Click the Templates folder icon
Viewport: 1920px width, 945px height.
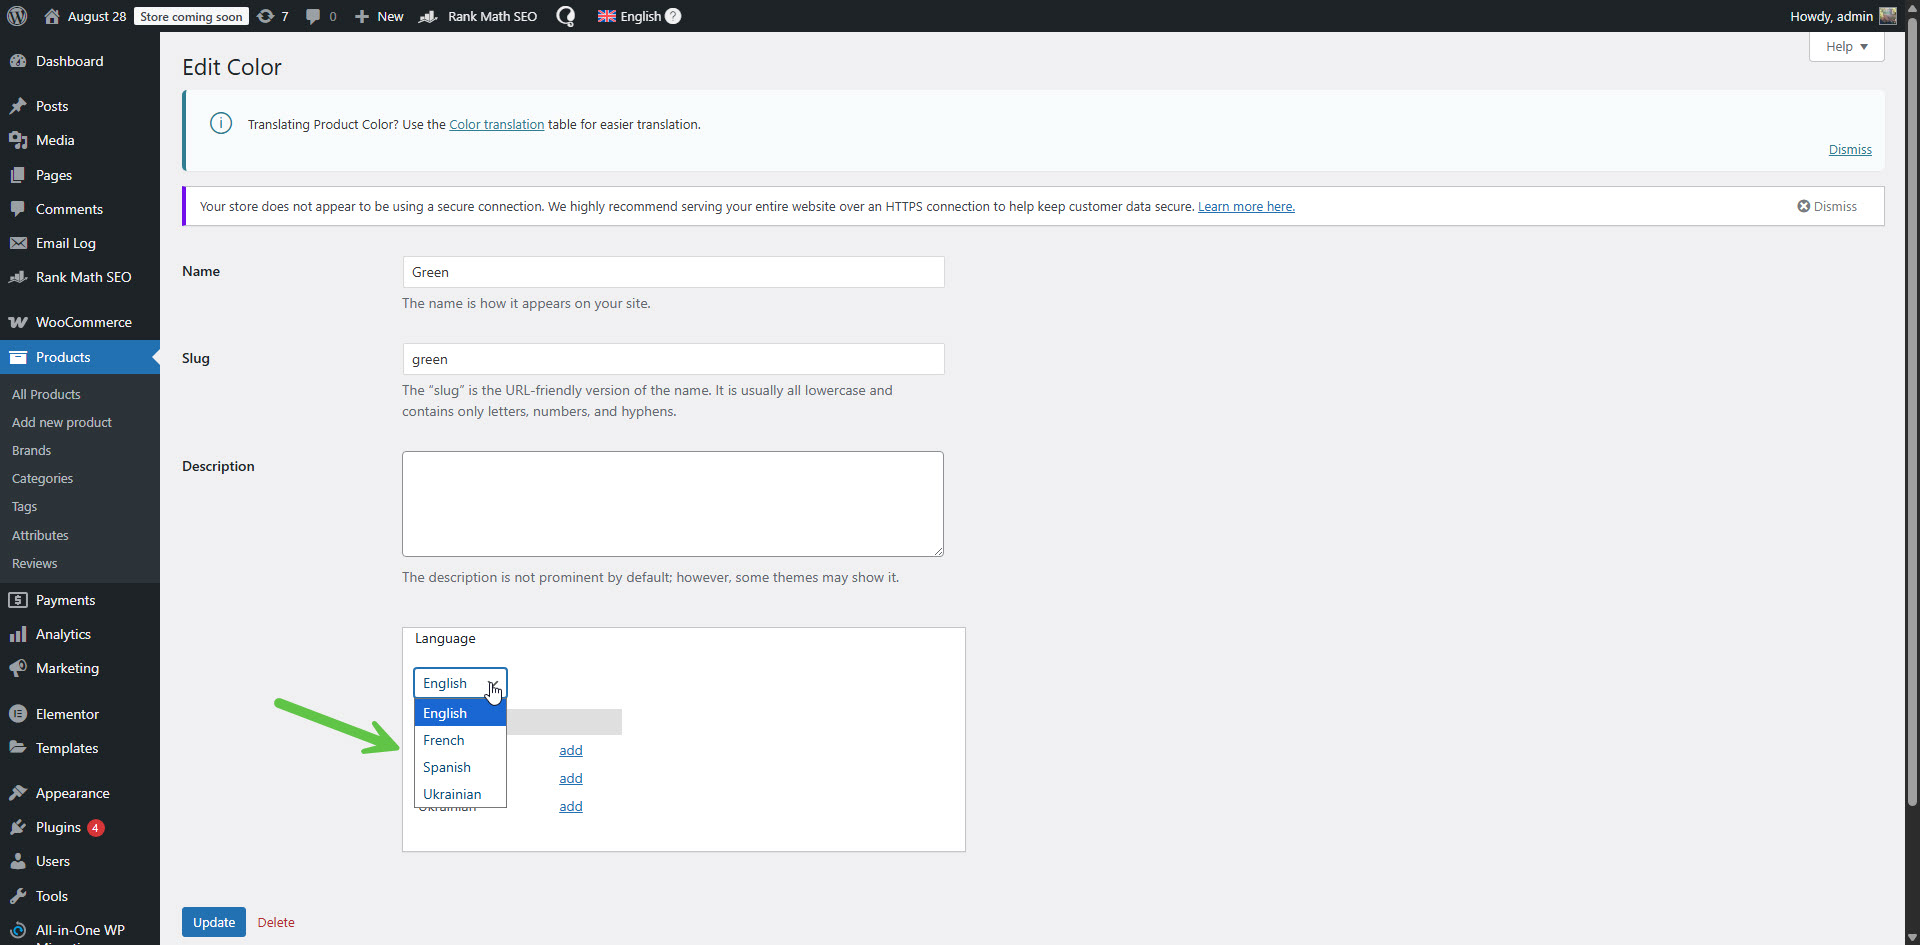tap(18, 748)
